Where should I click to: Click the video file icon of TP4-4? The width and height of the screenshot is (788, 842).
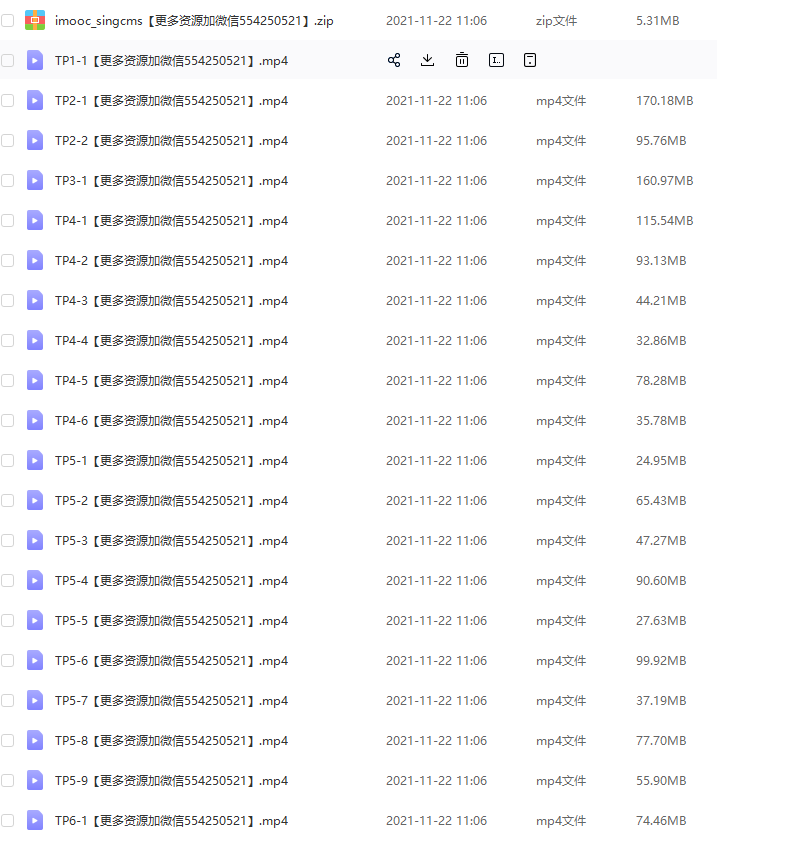tap(35, 340)
